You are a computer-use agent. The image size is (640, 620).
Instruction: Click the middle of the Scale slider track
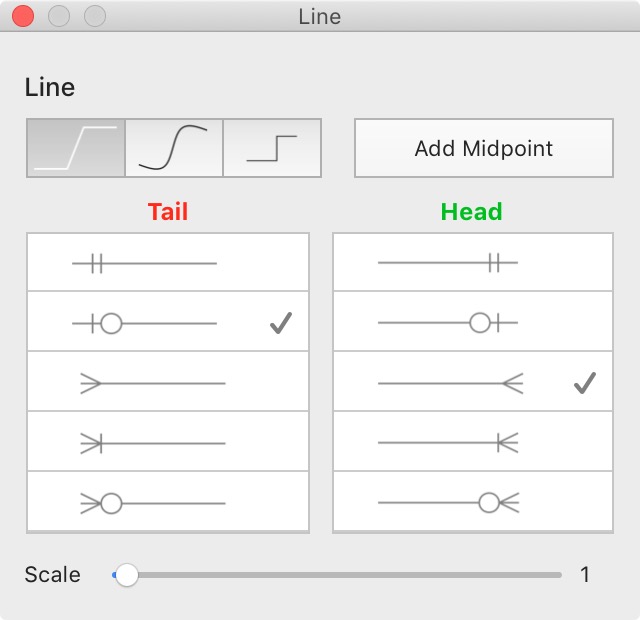[337, 575]
